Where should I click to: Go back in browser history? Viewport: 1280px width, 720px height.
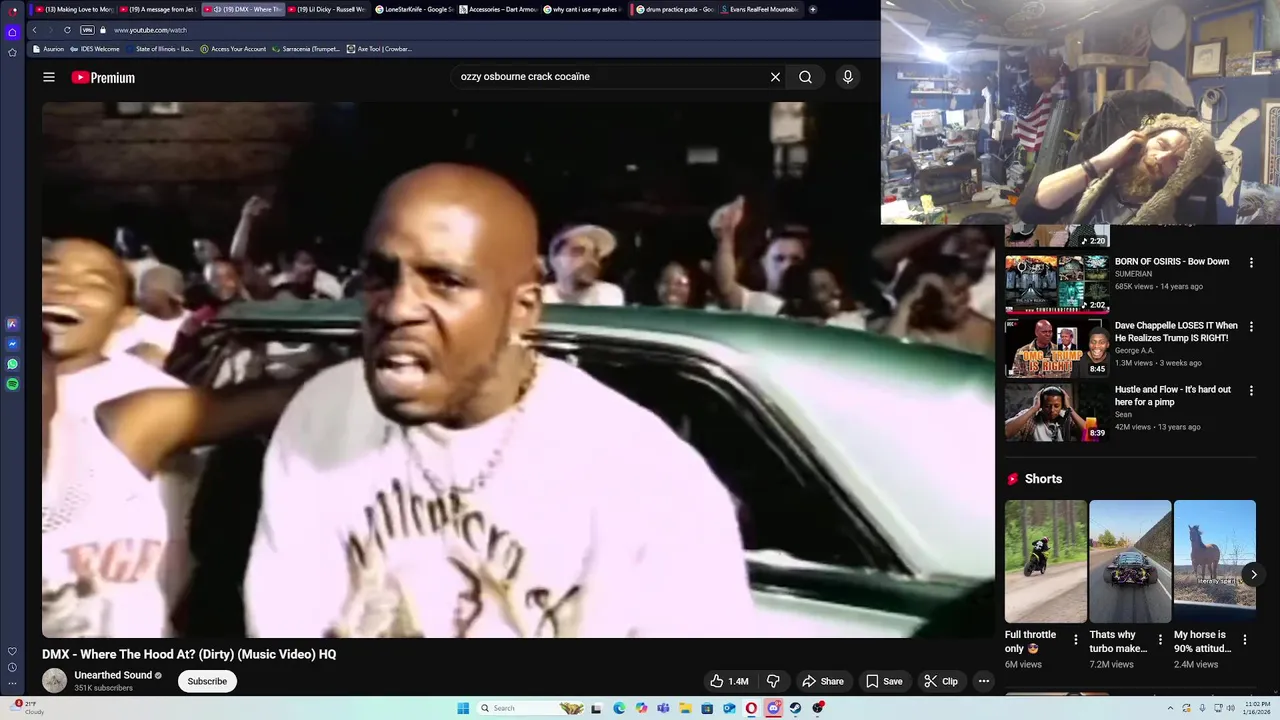34,30
